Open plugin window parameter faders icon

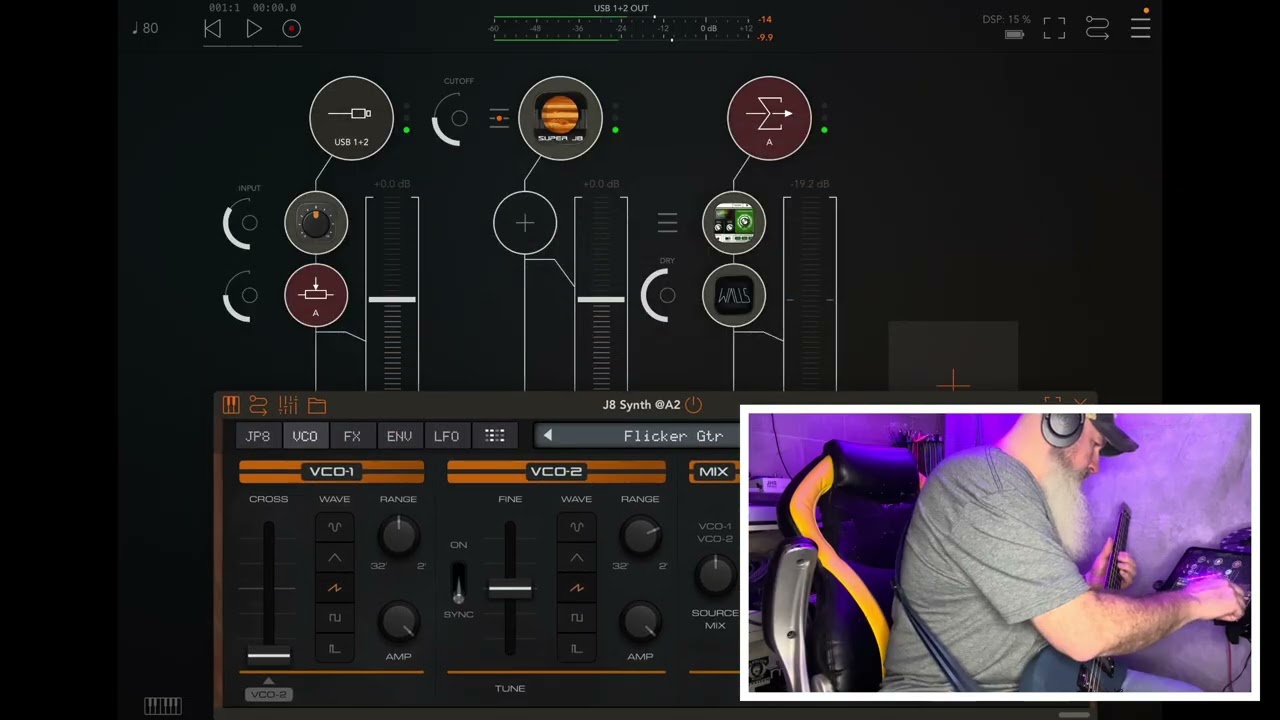(x=288, y=405)
